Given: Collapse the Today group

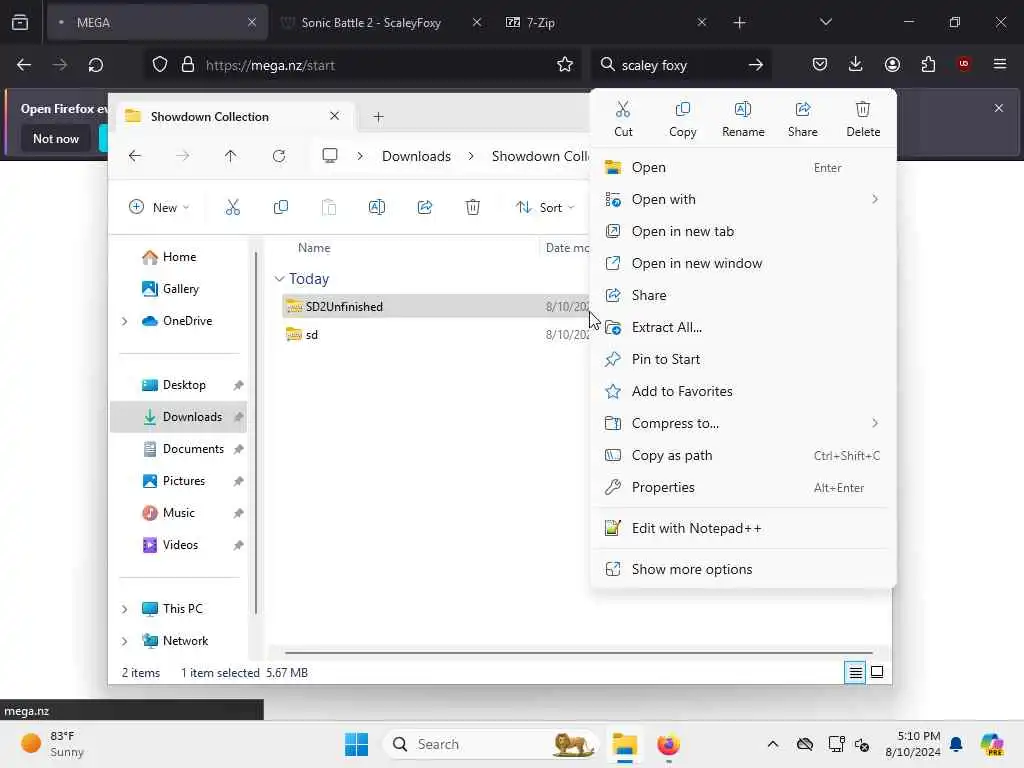Looking at the screenshot, I should click(280, 279).
